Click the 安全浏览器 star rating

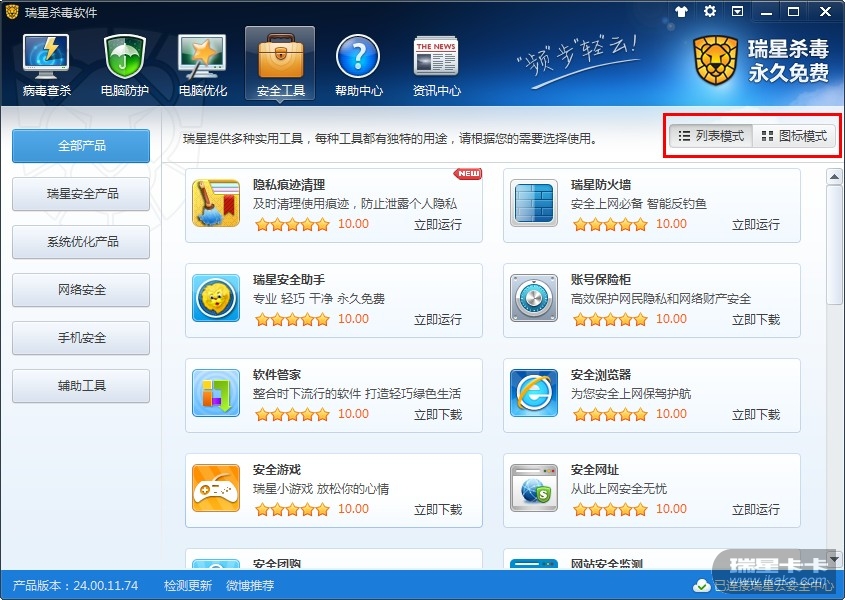click(x=610, y=414)
